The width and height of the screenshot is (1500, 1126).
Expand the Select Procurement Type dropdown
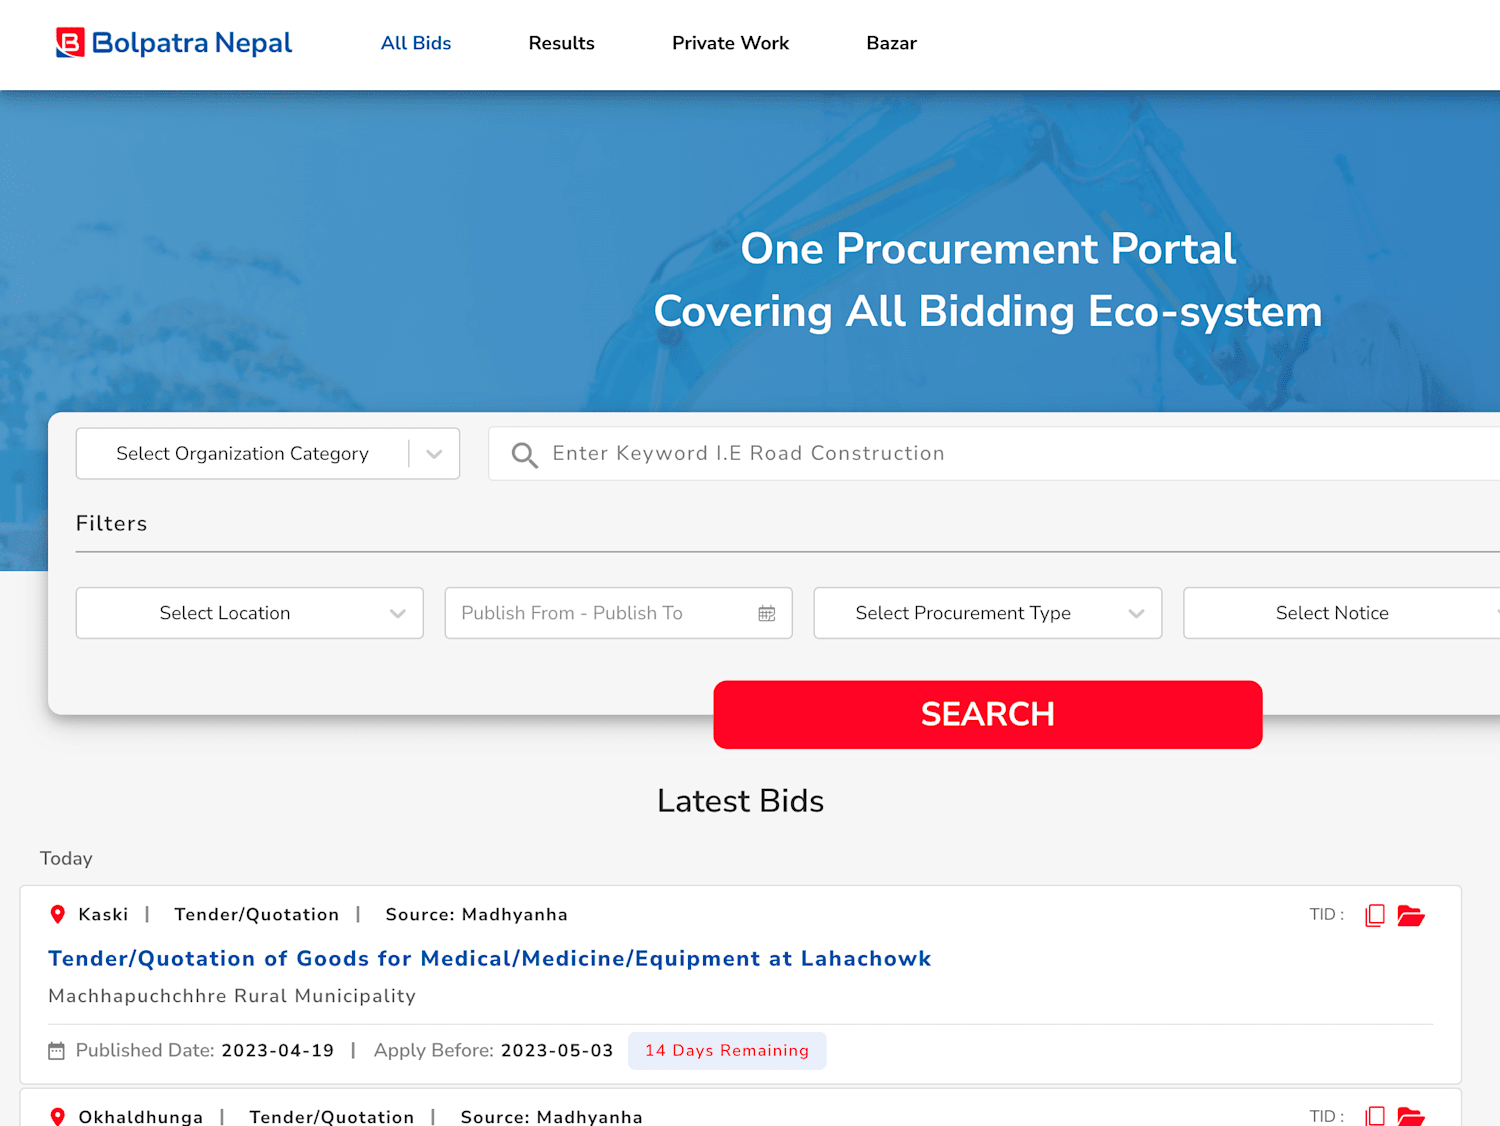coord(988,613)
